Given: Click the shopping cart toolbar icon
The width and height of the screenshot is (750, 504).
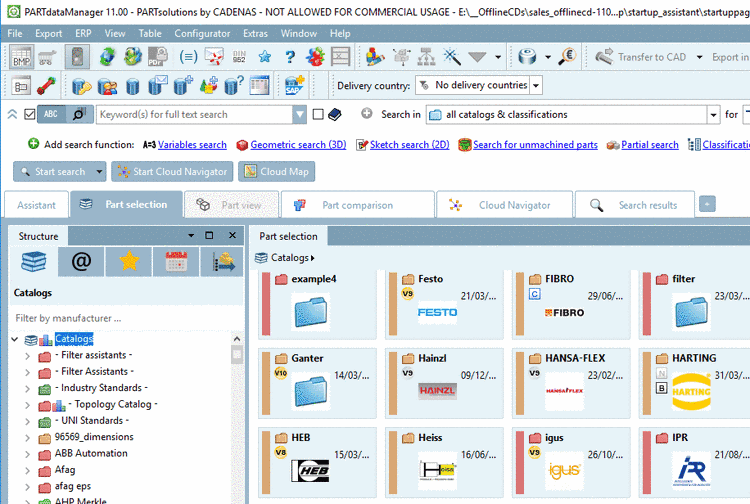Looking at the screenshot, I should [x=47, y=57].
